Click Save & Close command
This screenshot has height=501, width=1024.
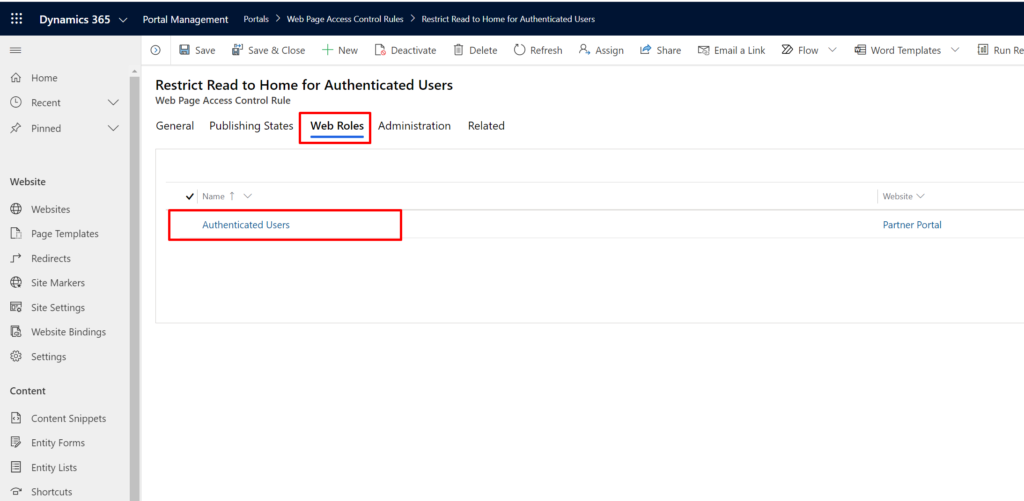(x=268, y=50)
